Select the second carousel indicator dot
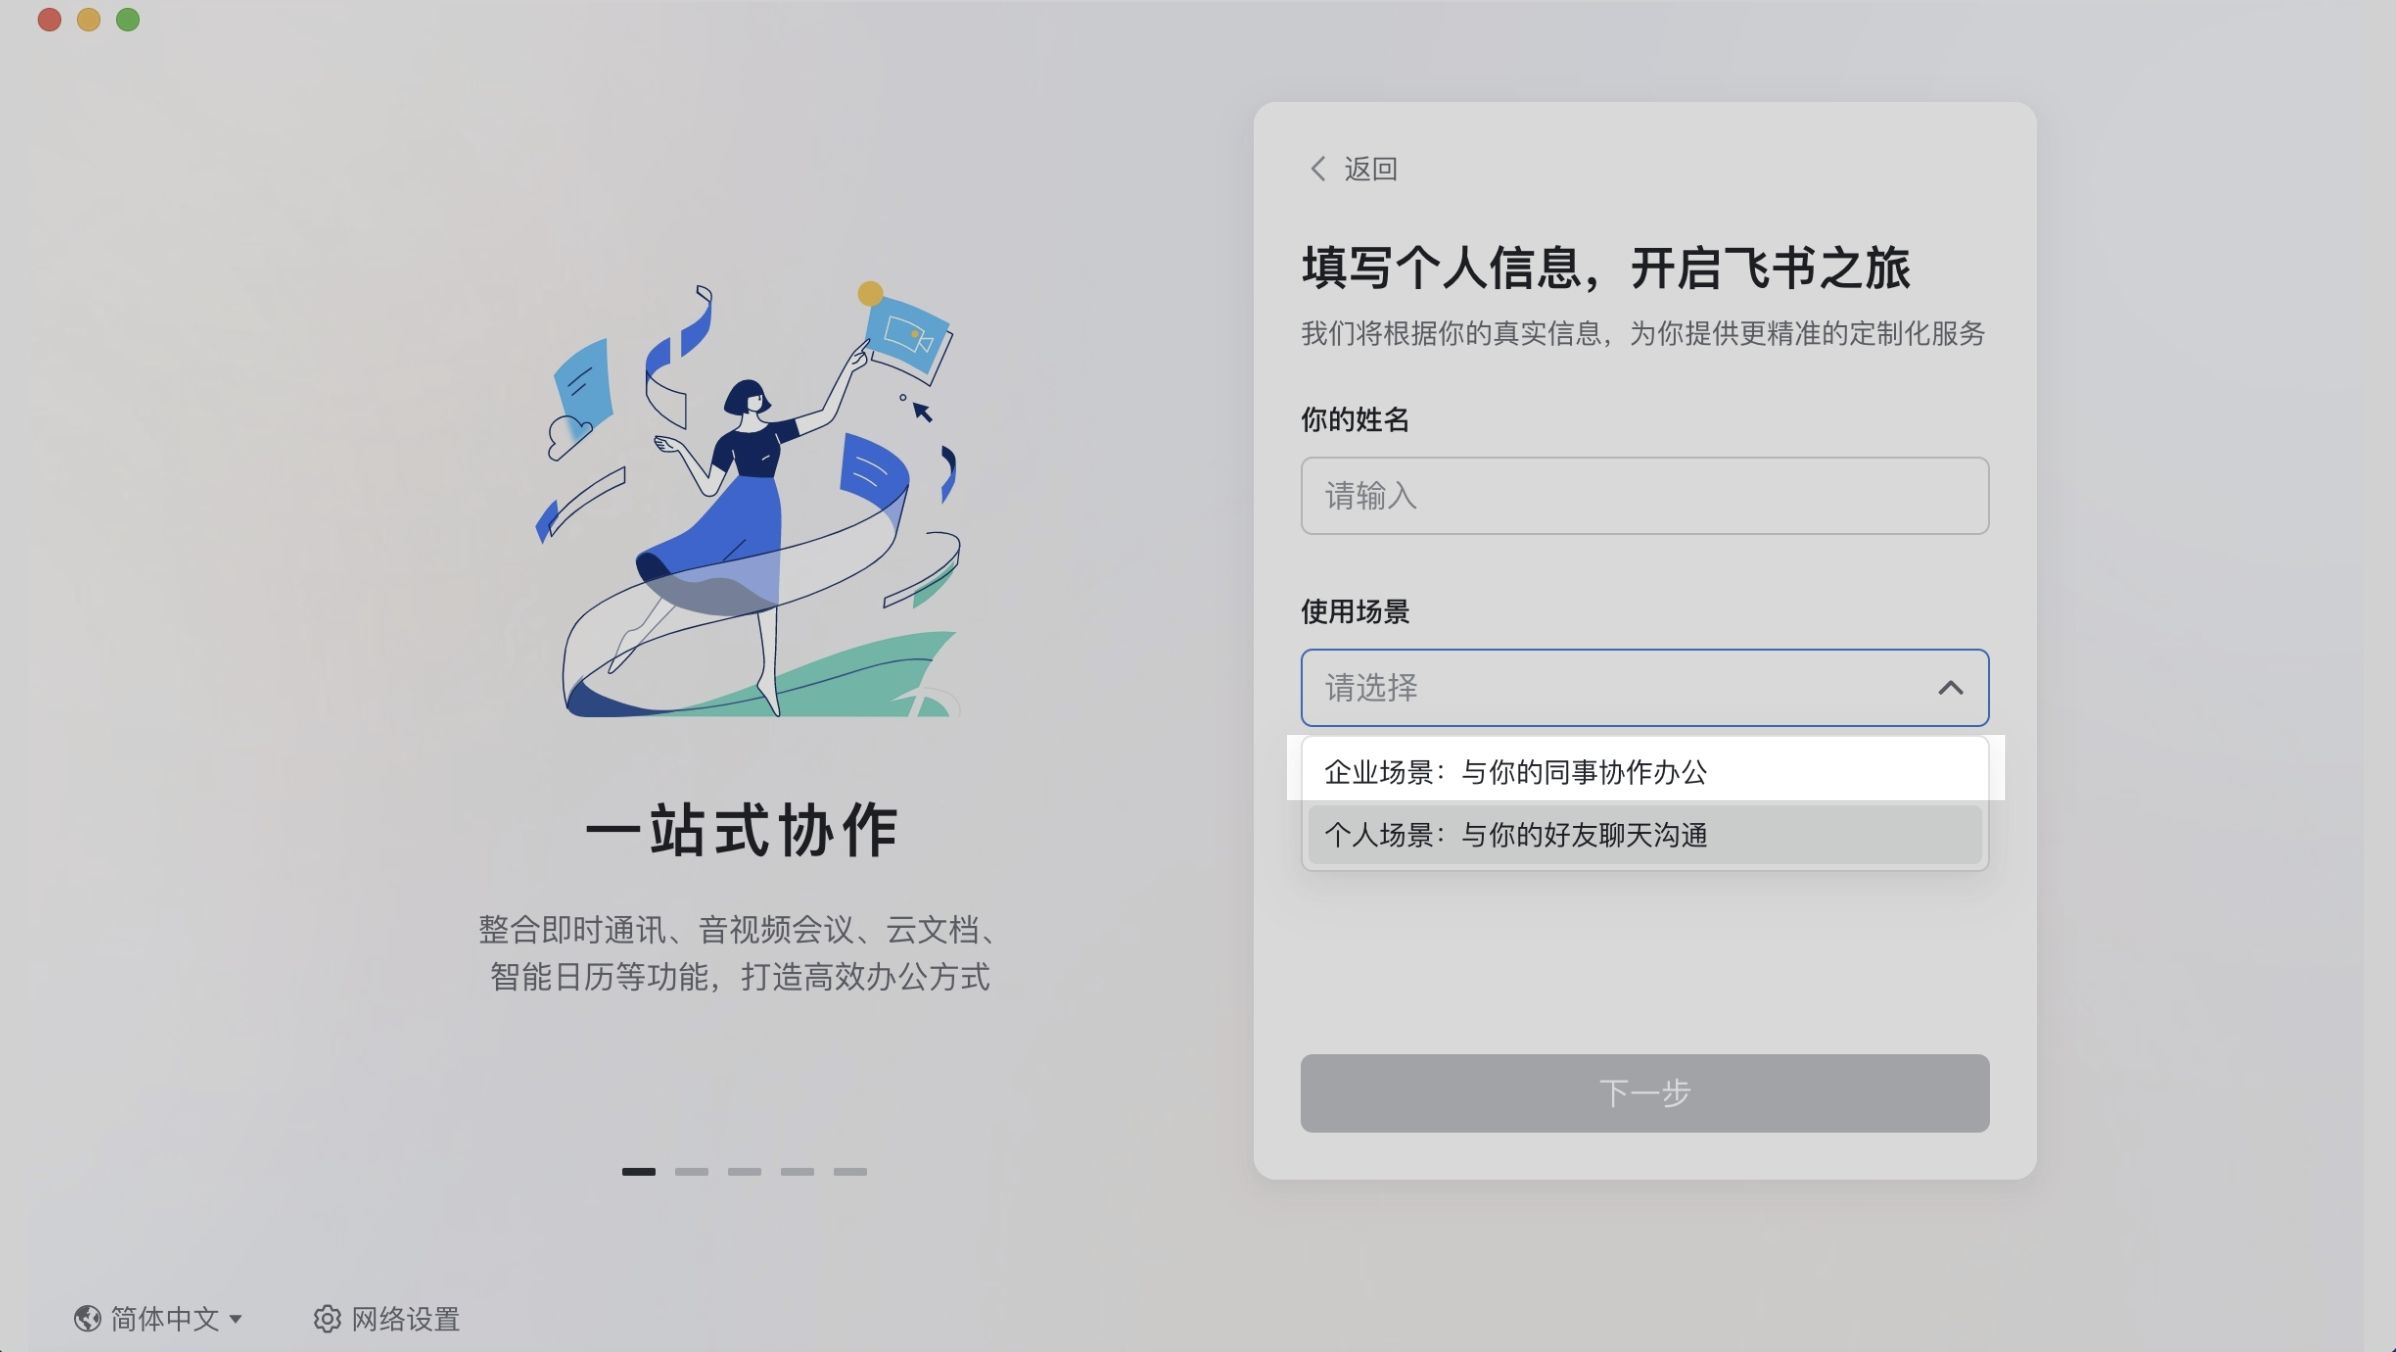Image resolution: width=2396 pixels, height=1352 pixels. [693, 1171]
